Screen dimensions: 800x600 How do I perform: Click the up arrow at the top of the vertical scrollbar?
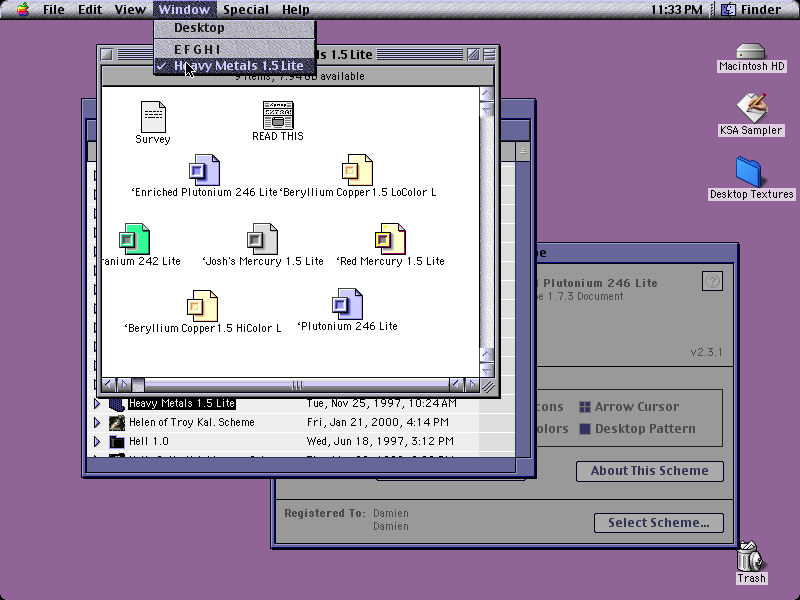pos(487,93)
